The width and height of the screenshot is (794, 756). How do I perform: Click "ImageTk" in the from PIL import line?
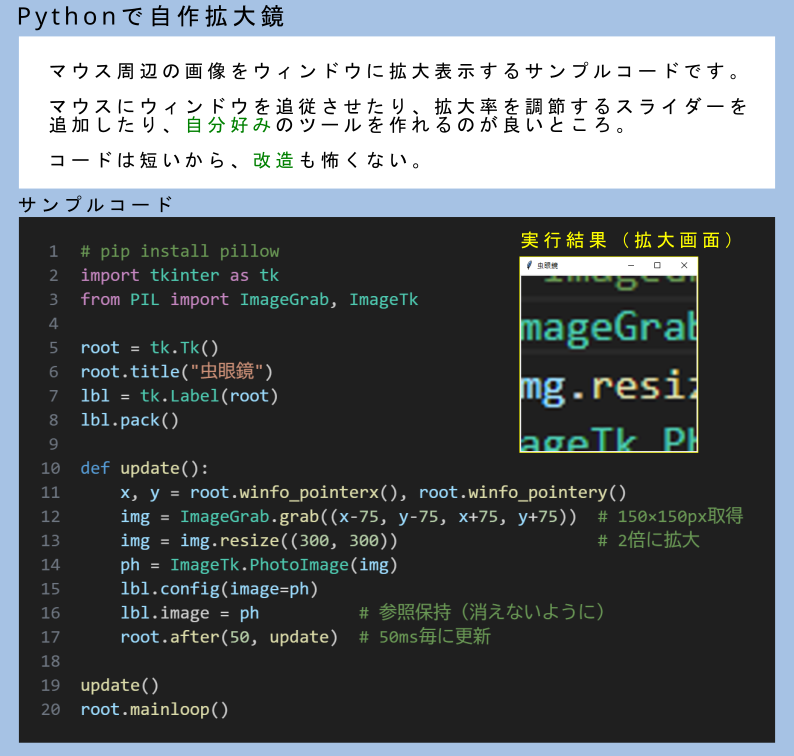[384, 300]
